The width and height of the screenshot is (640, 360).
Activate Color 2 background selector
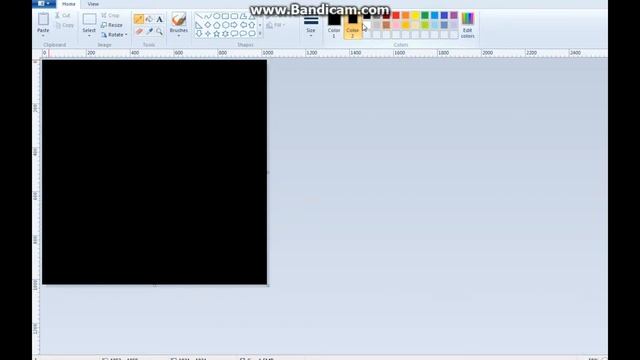pos(353,25)
